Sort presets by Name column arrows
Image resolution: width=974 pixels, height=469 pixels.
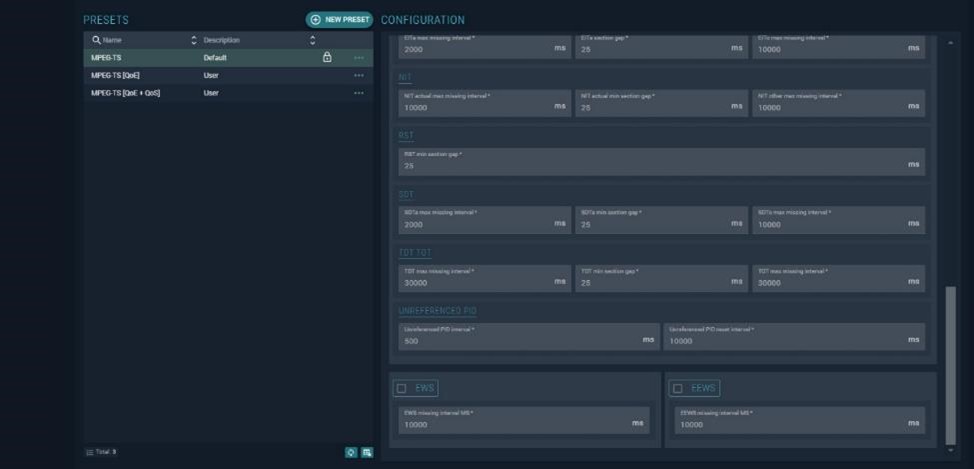194,40
